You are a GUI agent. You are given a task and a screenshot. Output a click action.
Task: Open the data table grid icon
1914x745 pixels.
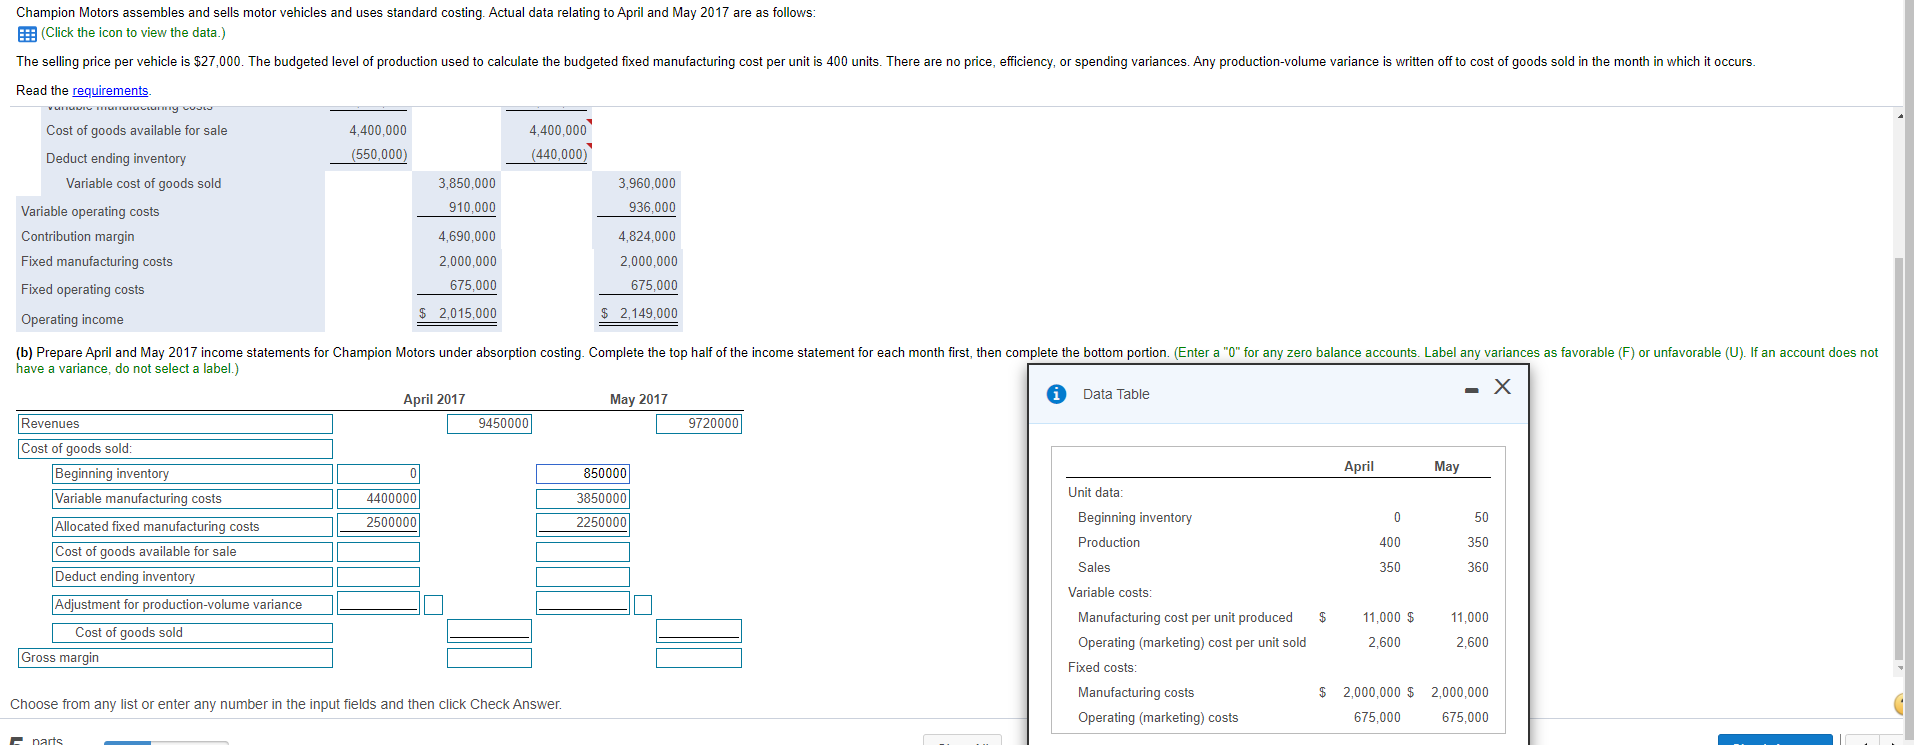pyautogui.click(x=27, y=33)
